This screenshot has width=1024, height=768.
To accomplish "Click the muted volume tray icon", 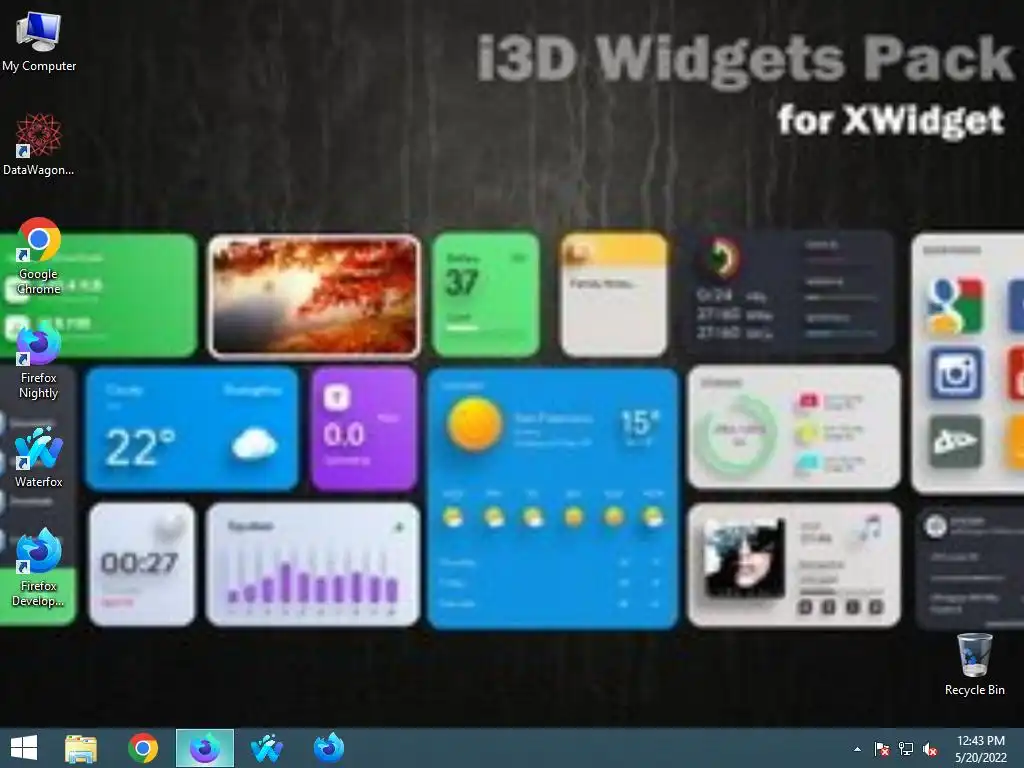I will point(931,749).
